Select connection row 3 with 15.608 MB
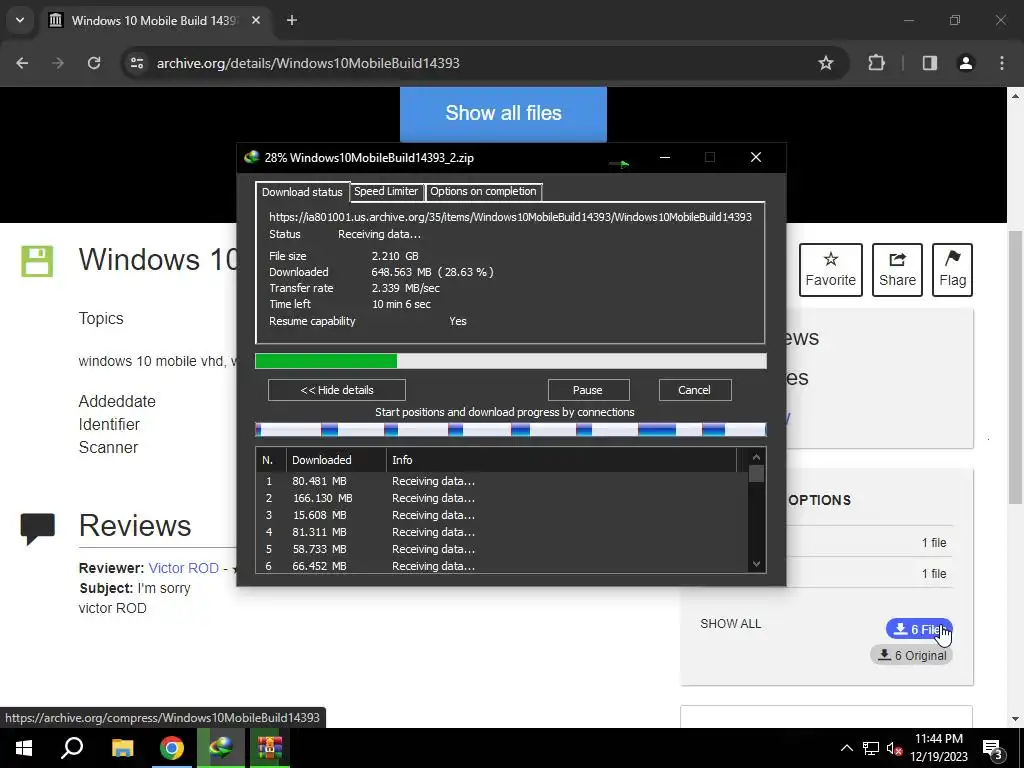The height and width of the screenshot is (768, 1024). pos(502,515)
